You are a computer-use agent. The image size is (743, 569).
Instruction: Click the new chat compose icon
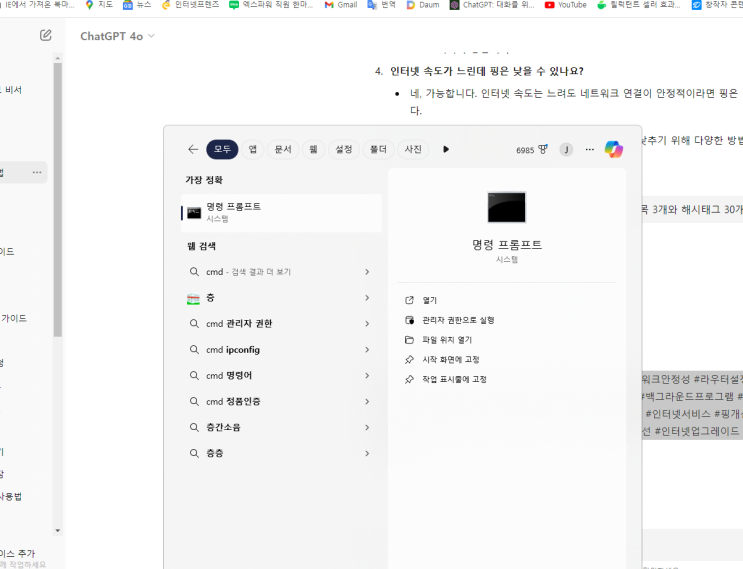click(x=45, y=35)
